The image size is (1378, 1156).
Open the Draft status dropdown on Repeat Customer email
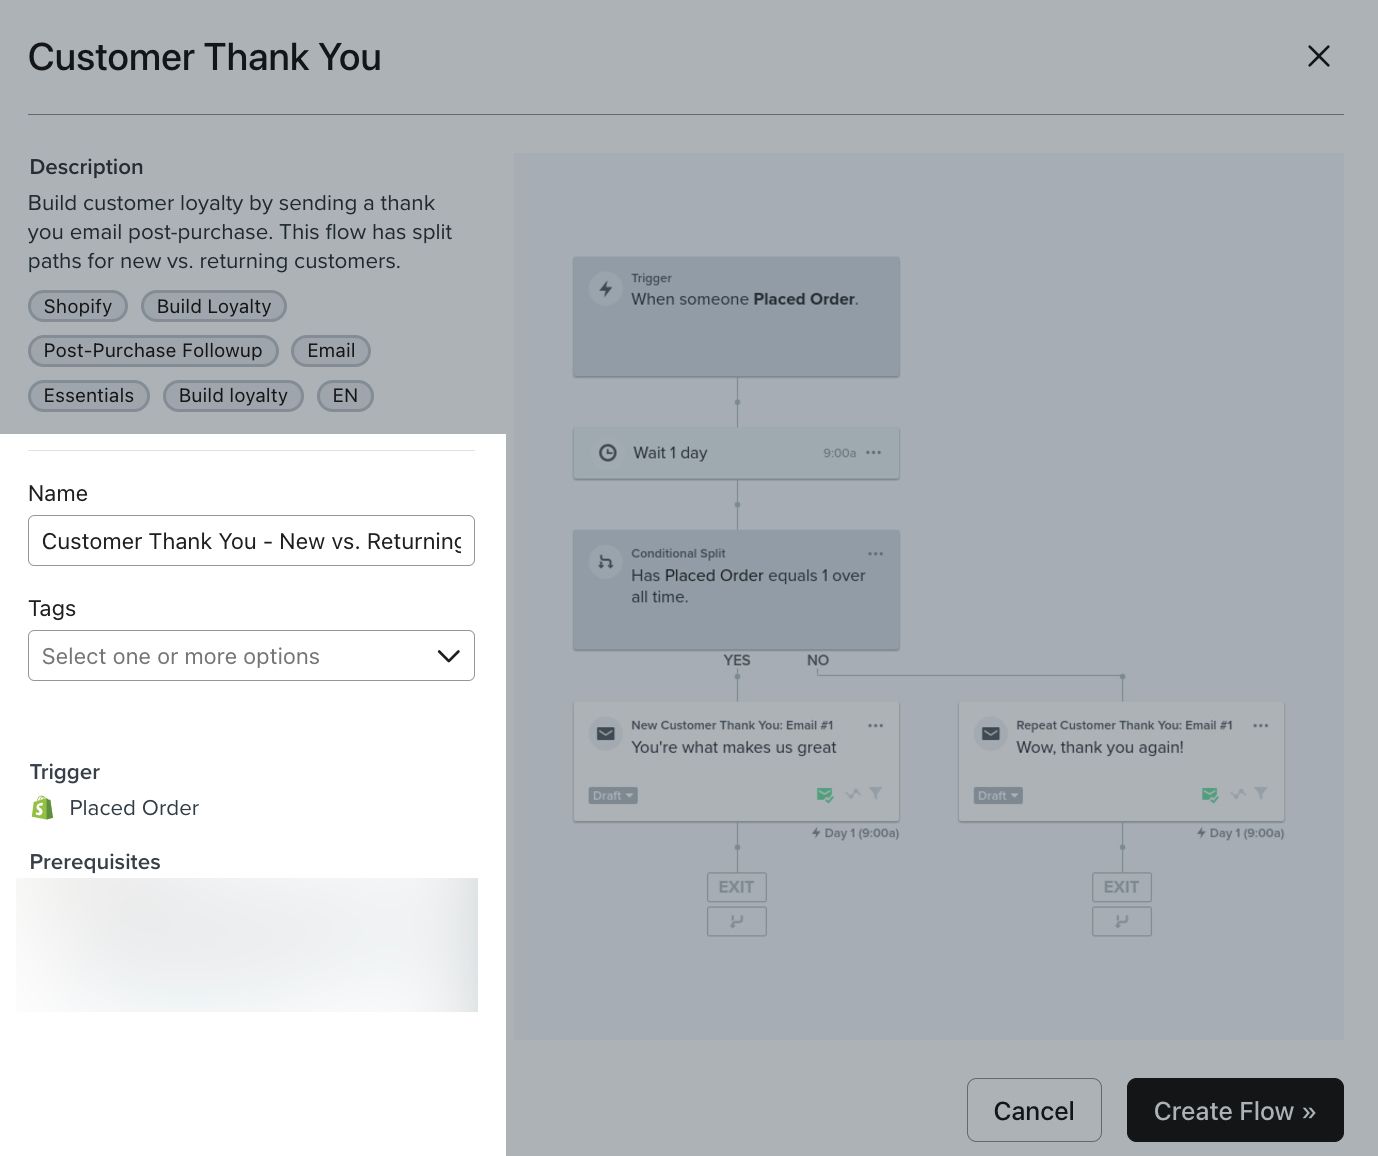(997, 795)
